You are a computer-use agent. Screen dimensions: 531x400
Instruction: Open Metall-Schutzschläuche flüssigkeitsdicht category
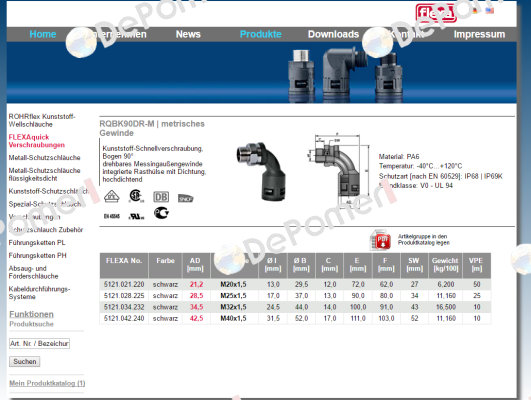[44, 174]
